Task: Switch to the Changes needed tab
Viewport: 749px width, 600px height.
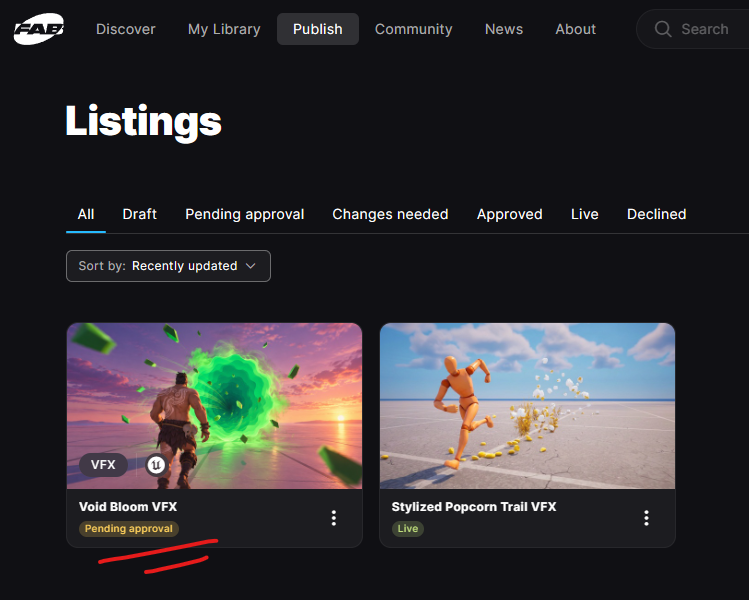Action: click(390, 214)
